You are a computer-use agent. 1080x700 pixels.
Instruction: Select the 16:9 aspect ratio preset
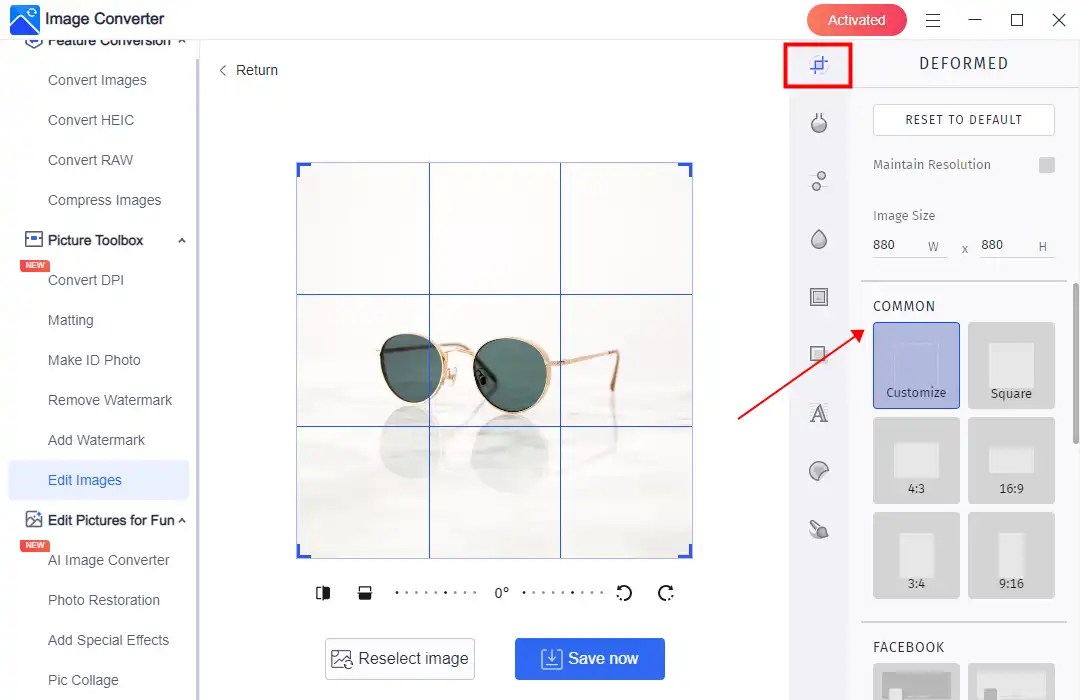coord(1011,460)
